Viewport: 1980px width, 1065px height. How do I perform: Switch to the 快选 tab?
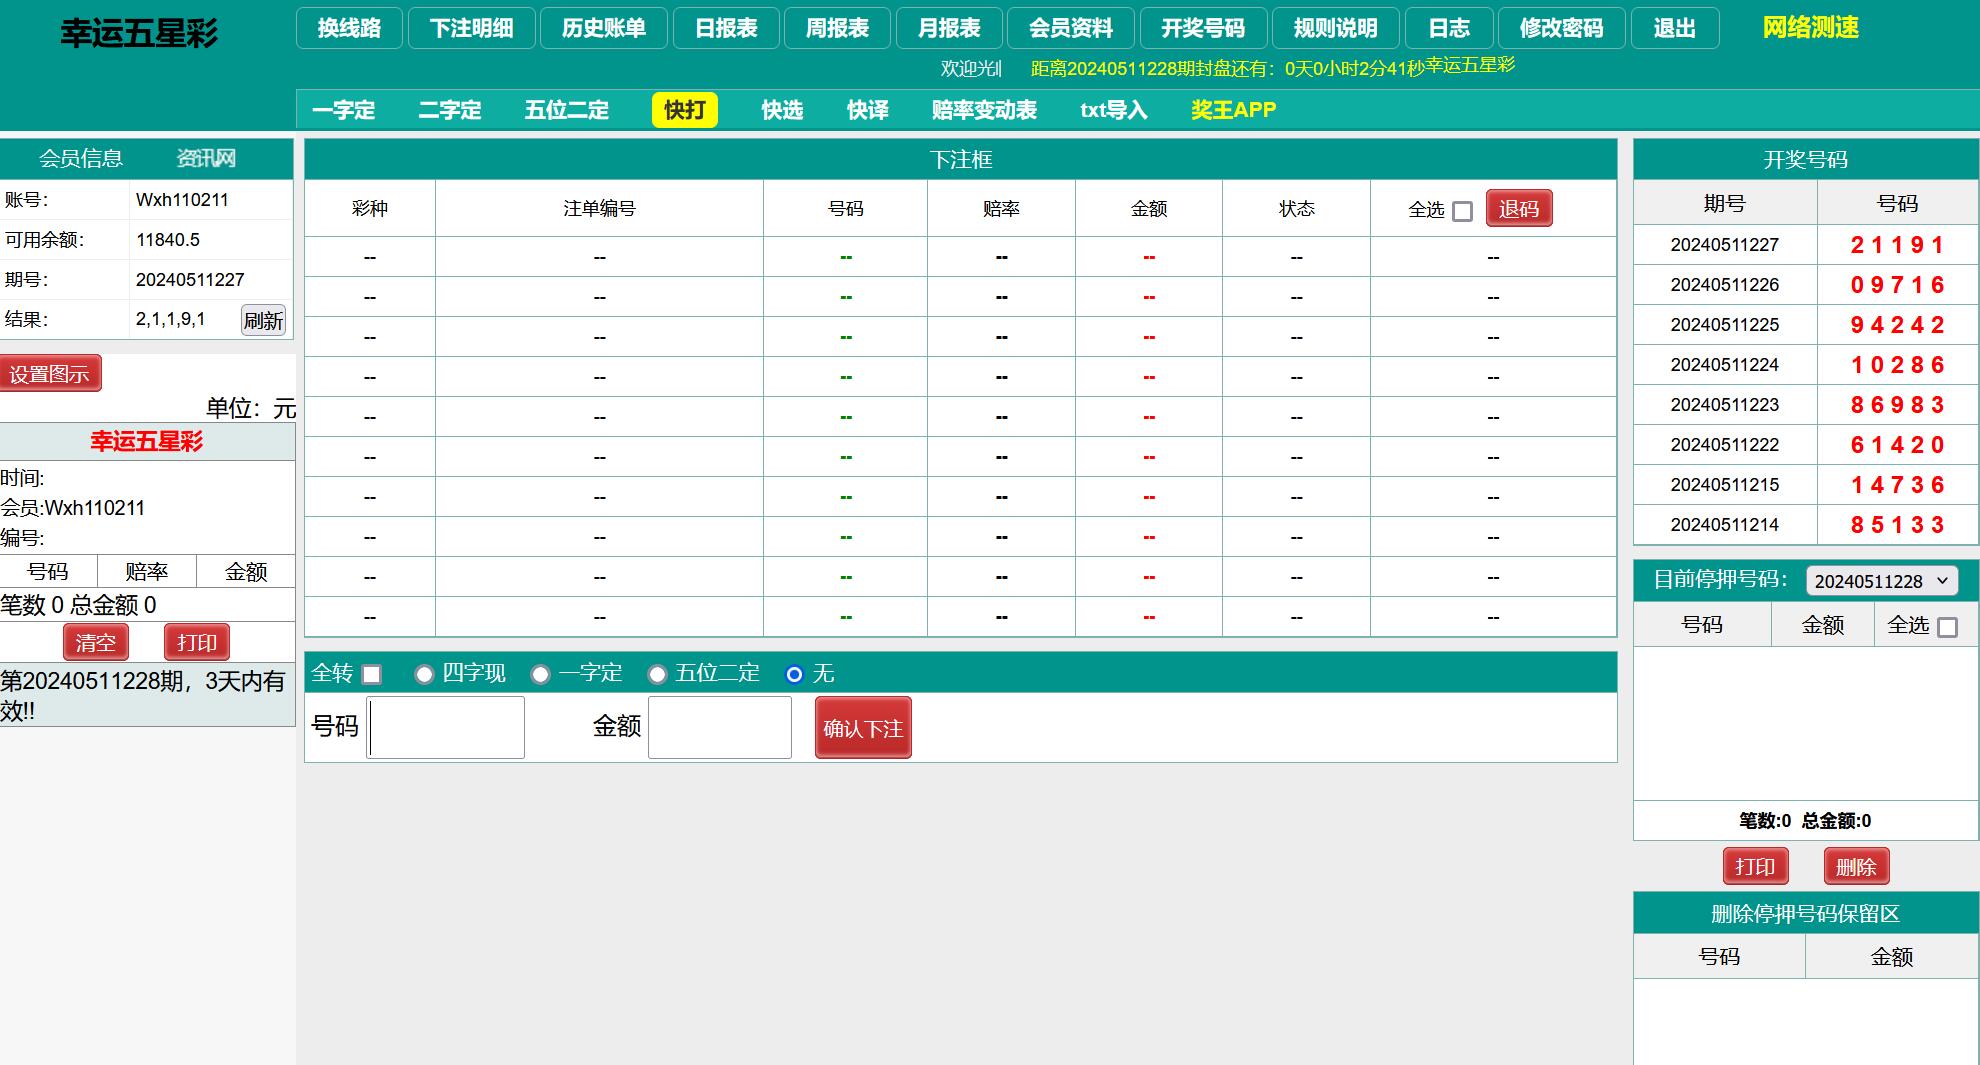pyautogui.click(x=781, y=110)
